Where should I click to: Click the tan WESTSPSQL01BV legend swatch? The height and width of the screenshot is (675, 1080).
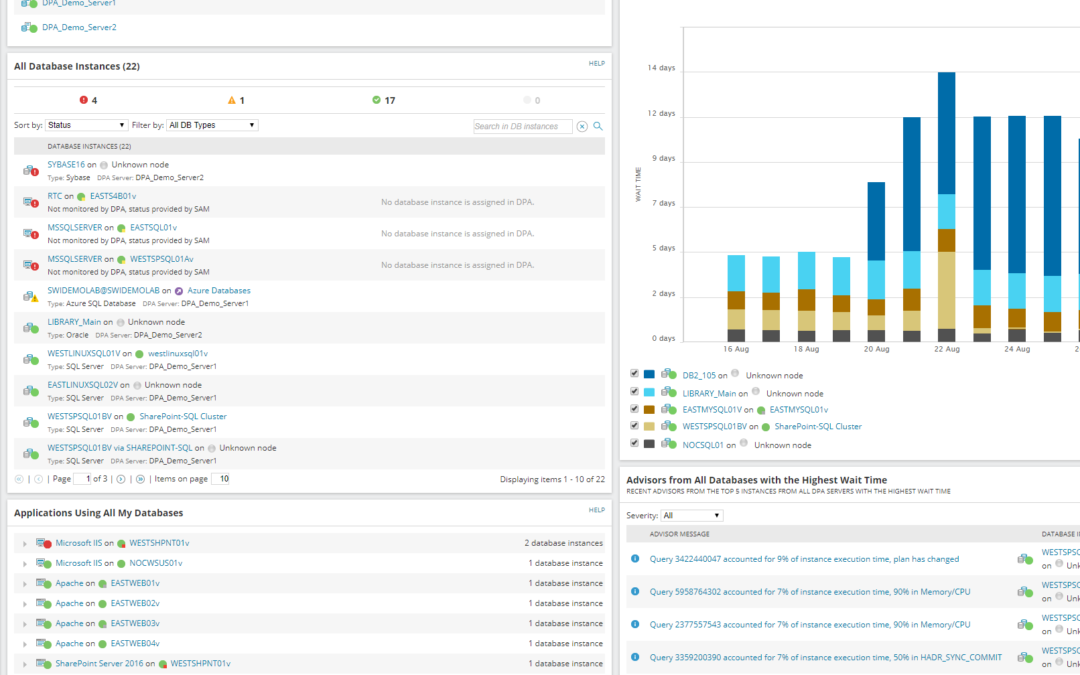coord(649,426)
